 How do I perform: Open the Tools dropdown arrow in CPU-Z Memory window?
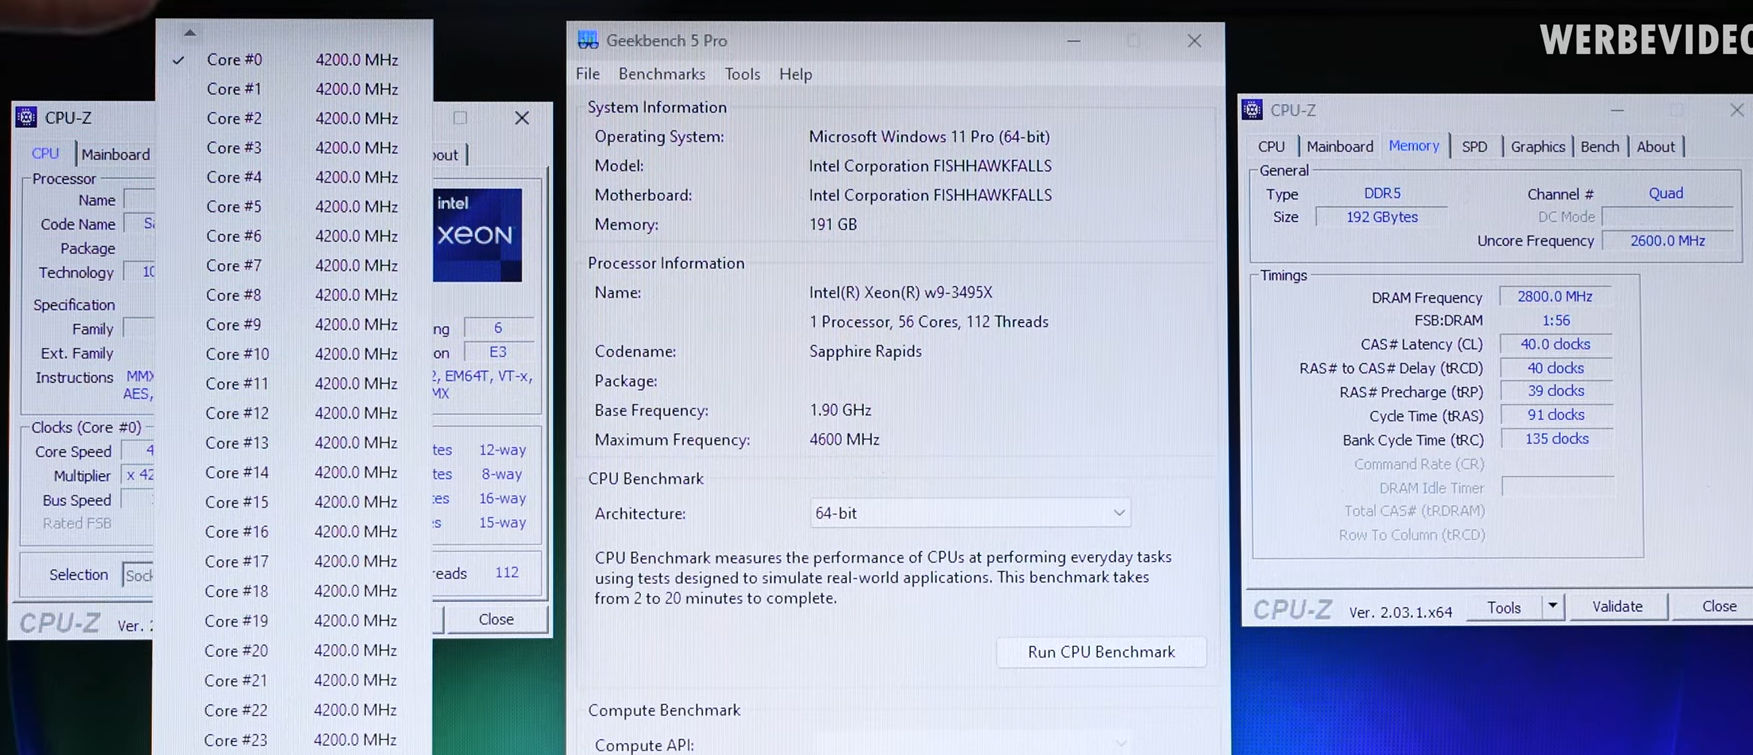click(x=1552, y=606)
